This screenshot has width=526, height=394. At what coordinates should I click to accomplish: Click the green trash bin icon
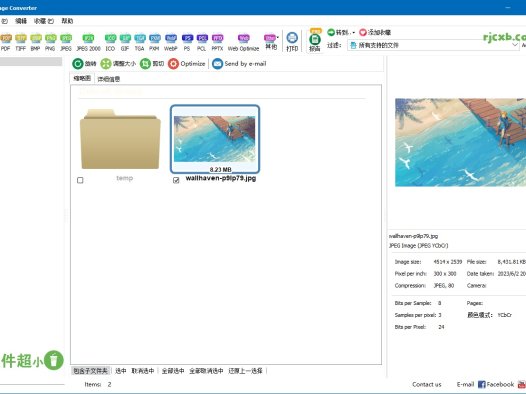[x=54, y=360]
